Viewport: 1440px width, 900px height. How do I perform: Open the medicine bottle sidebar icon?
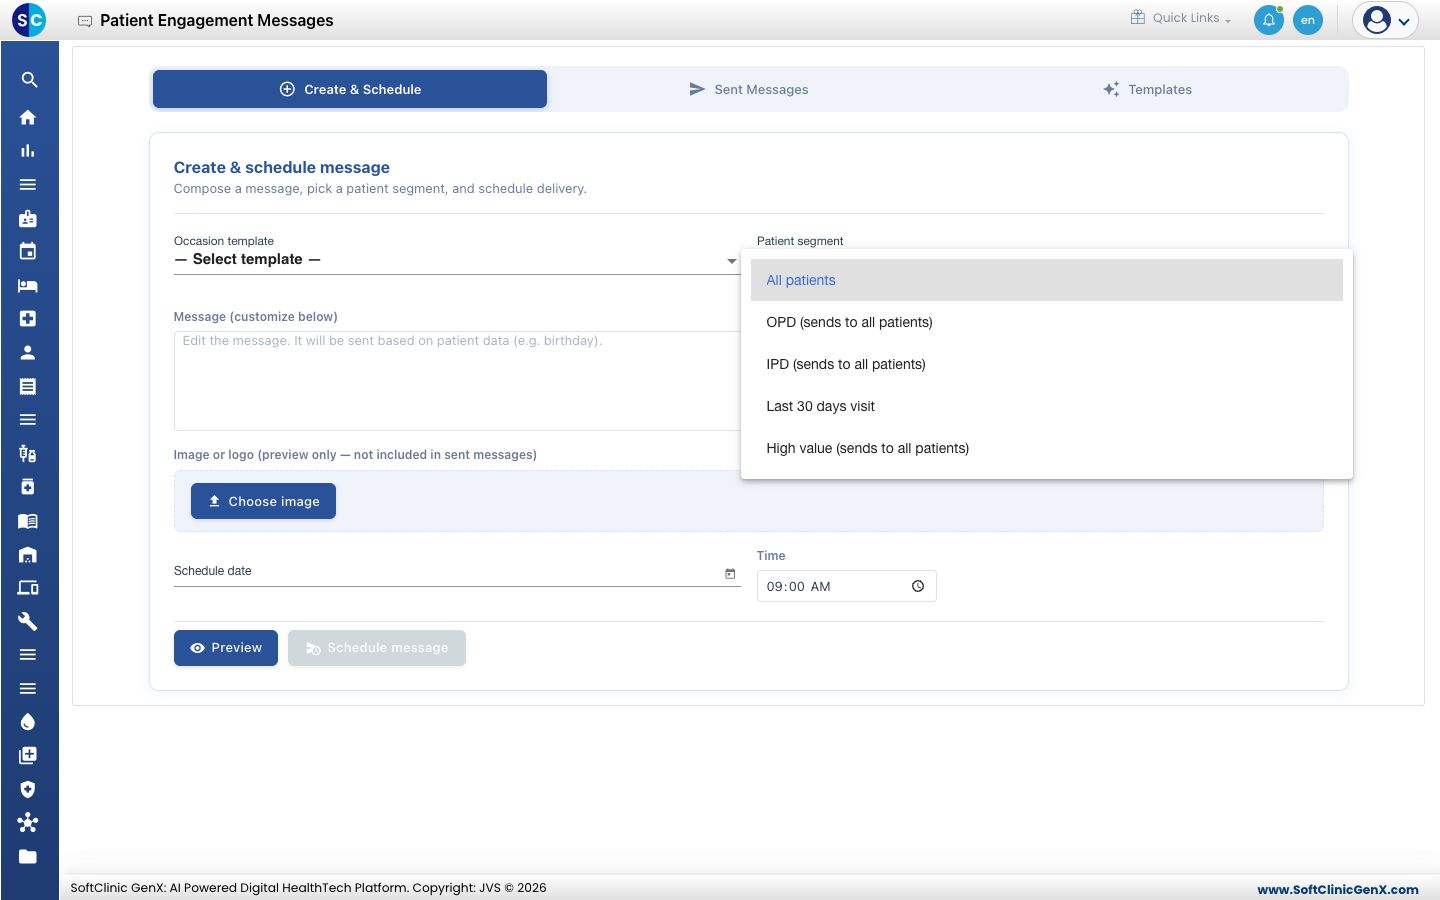[x=28, y=487]
